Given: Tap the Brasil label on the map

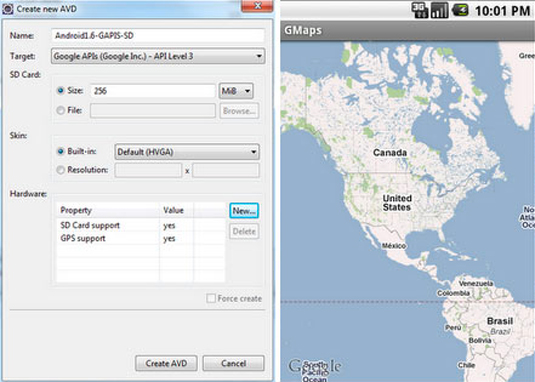Looking at the screenshot, I should [500, 321].
